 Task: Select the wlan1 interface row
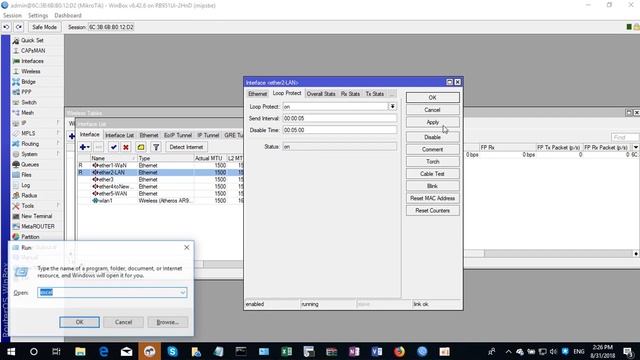(160, 201)
